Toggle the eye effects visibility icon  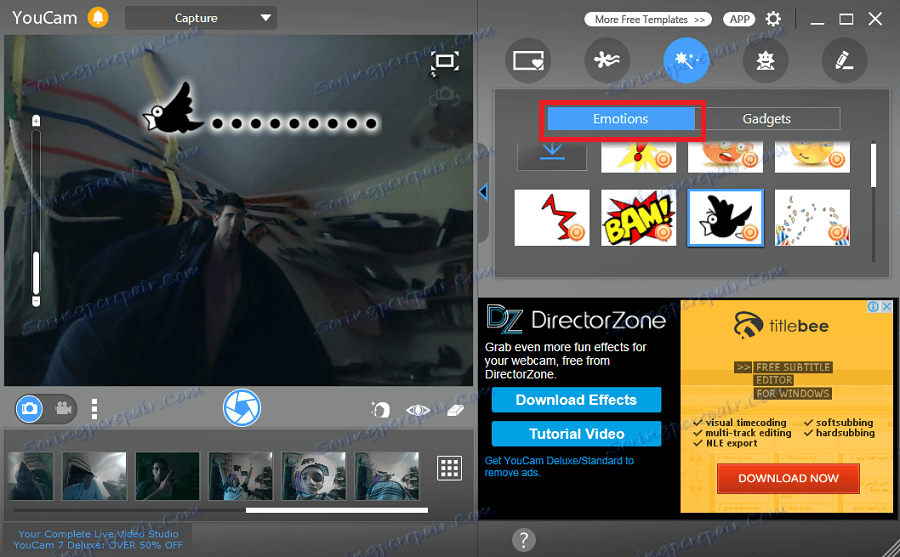tap(418, 410)
